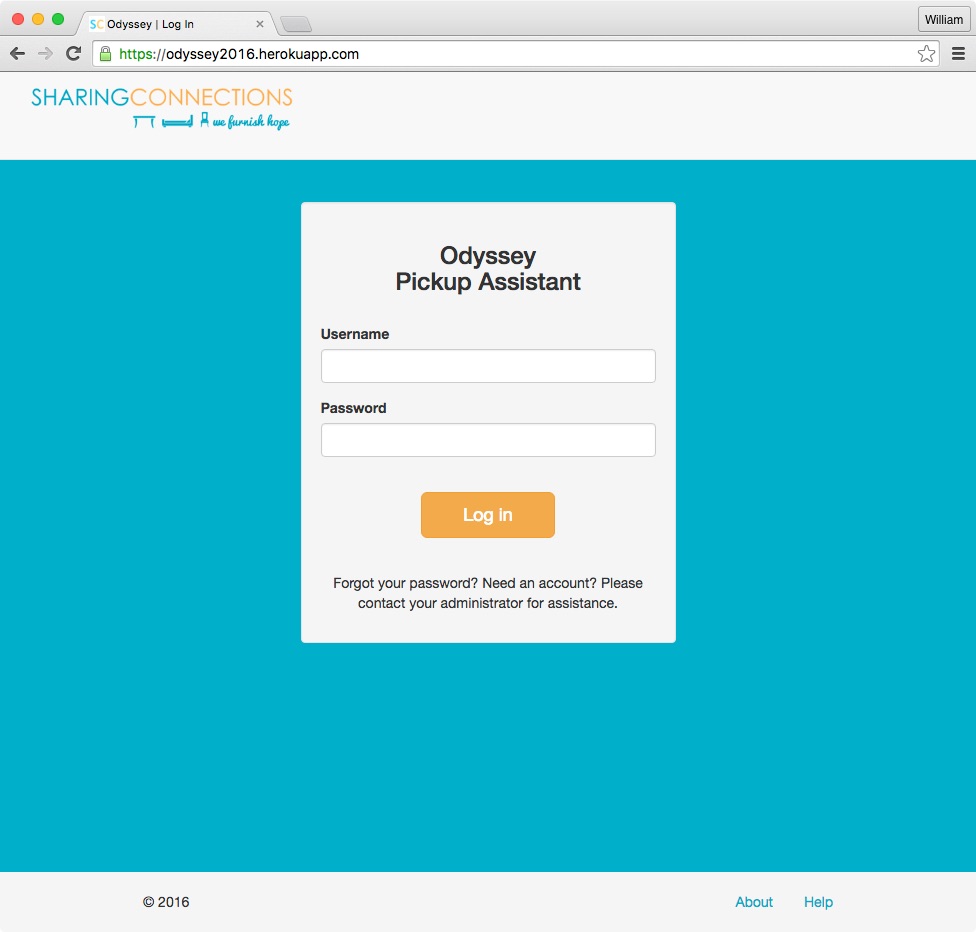Viewport: 976px width, 932px height.
Task: Click the browser forward arrow
Action: point(45,54)
